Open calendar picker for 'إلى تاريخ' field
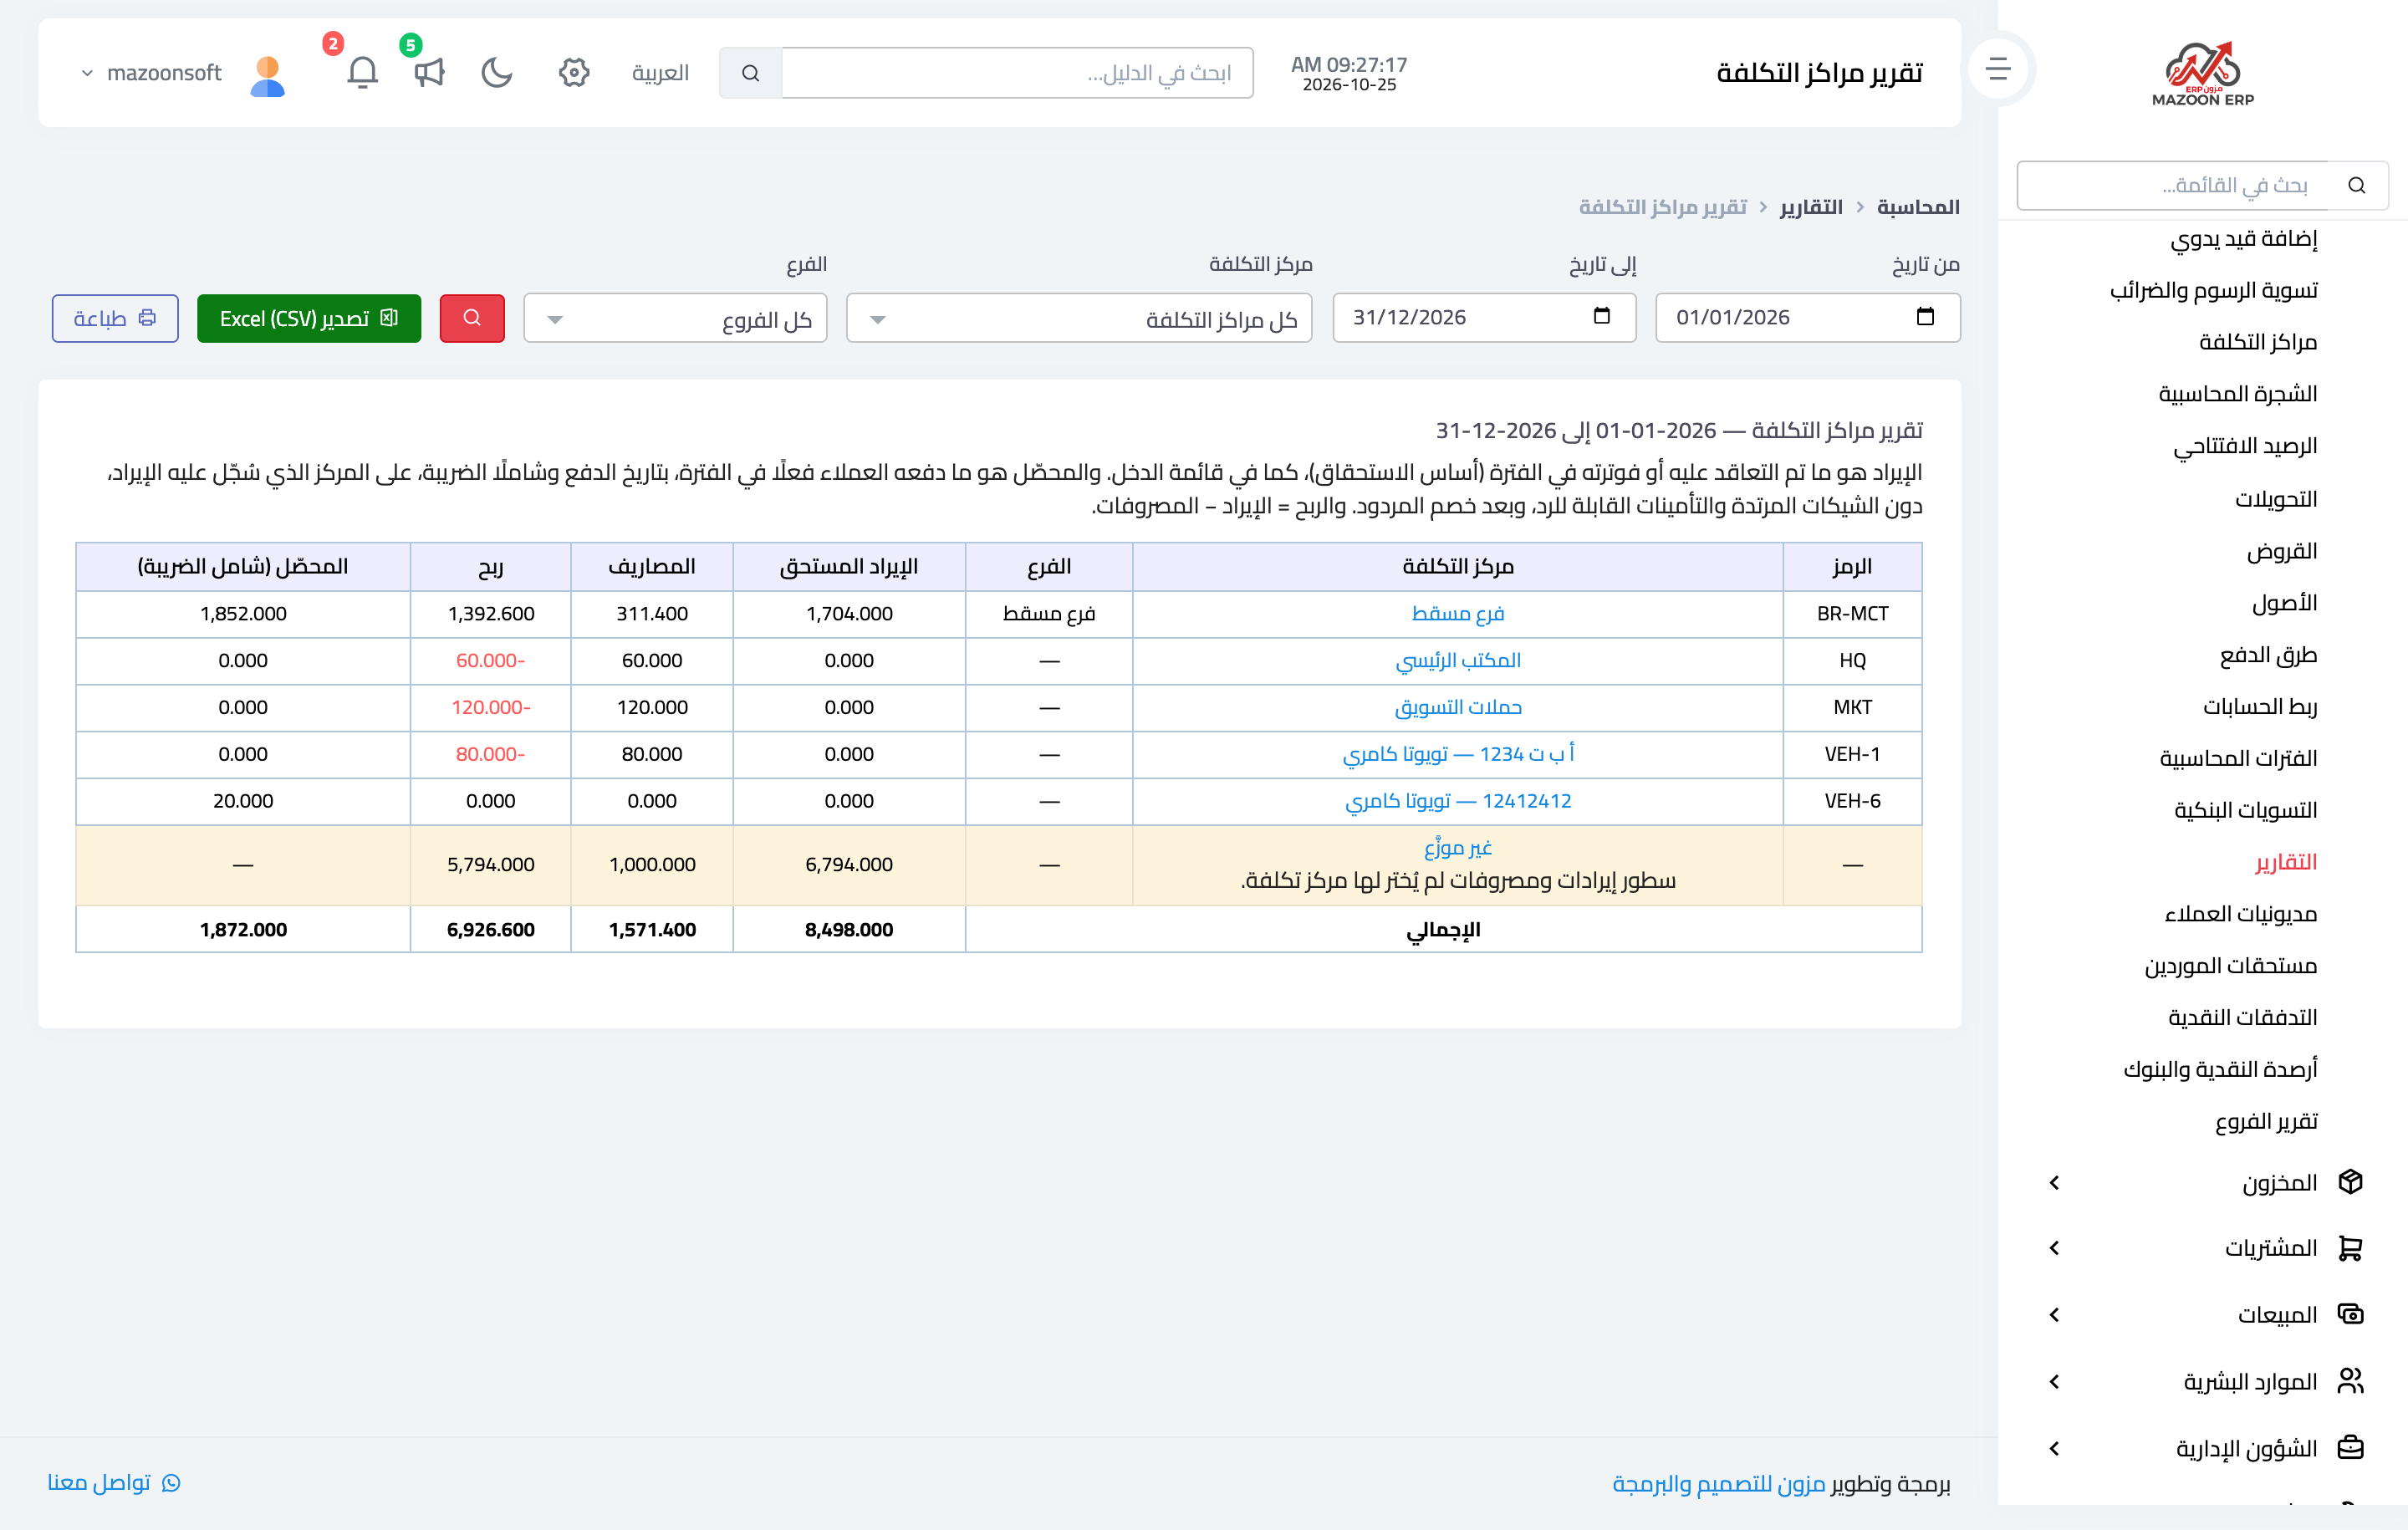Image resolution: width=2408 pixels, height=1530 pixels. pos(1601,317)
